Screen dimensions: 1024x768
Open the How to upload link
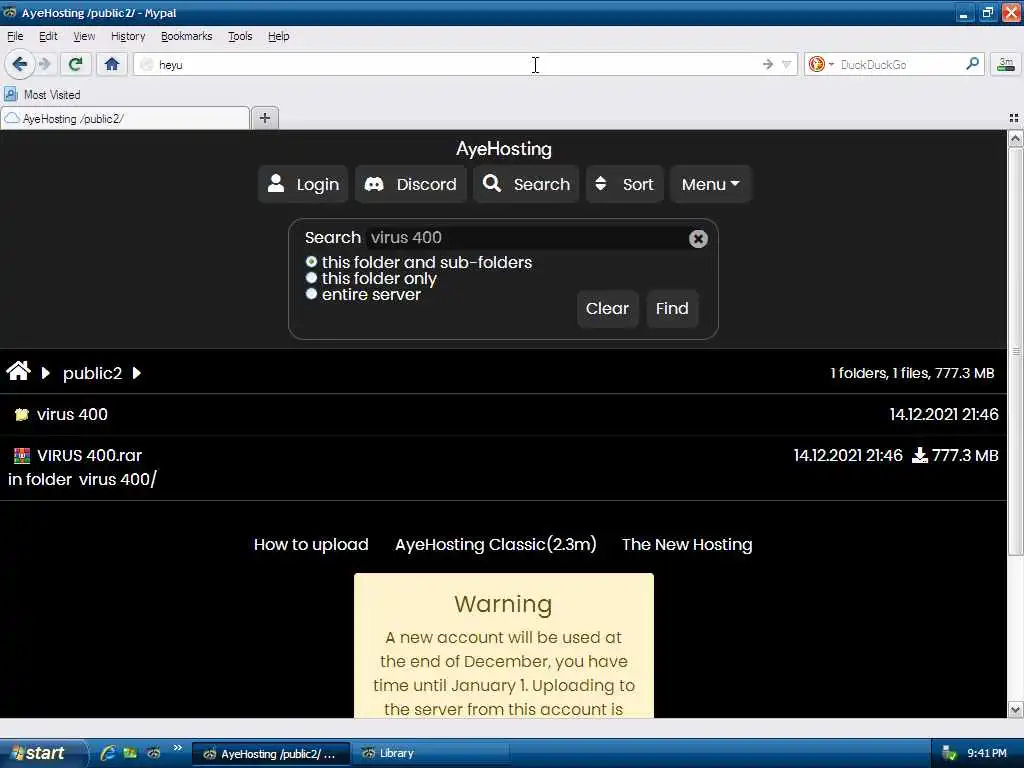point(311,545)
